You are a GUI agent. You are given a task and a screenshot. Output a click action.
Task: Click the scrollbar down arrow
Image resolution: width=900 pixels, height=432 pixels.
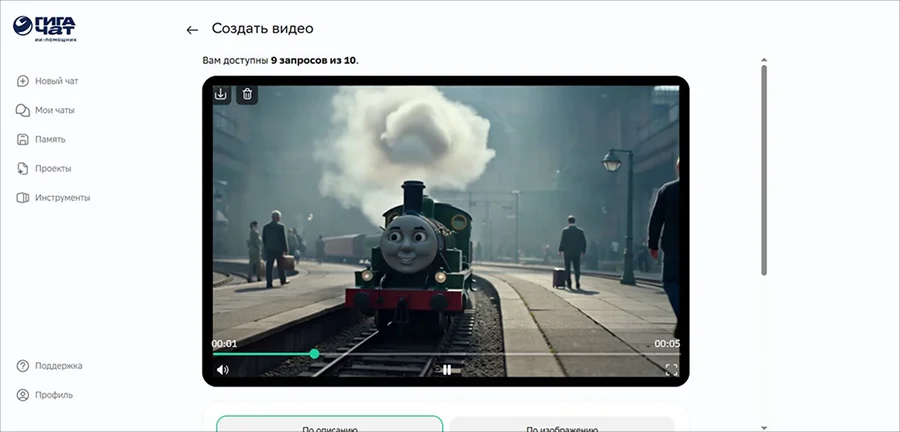764,427
